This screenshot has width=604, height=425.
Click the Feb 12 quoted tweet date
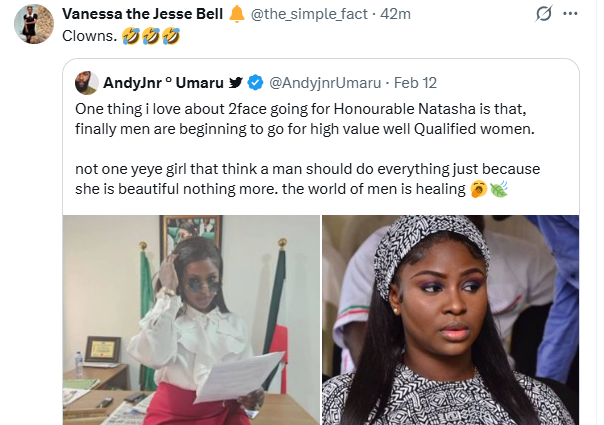click(415, 83)
